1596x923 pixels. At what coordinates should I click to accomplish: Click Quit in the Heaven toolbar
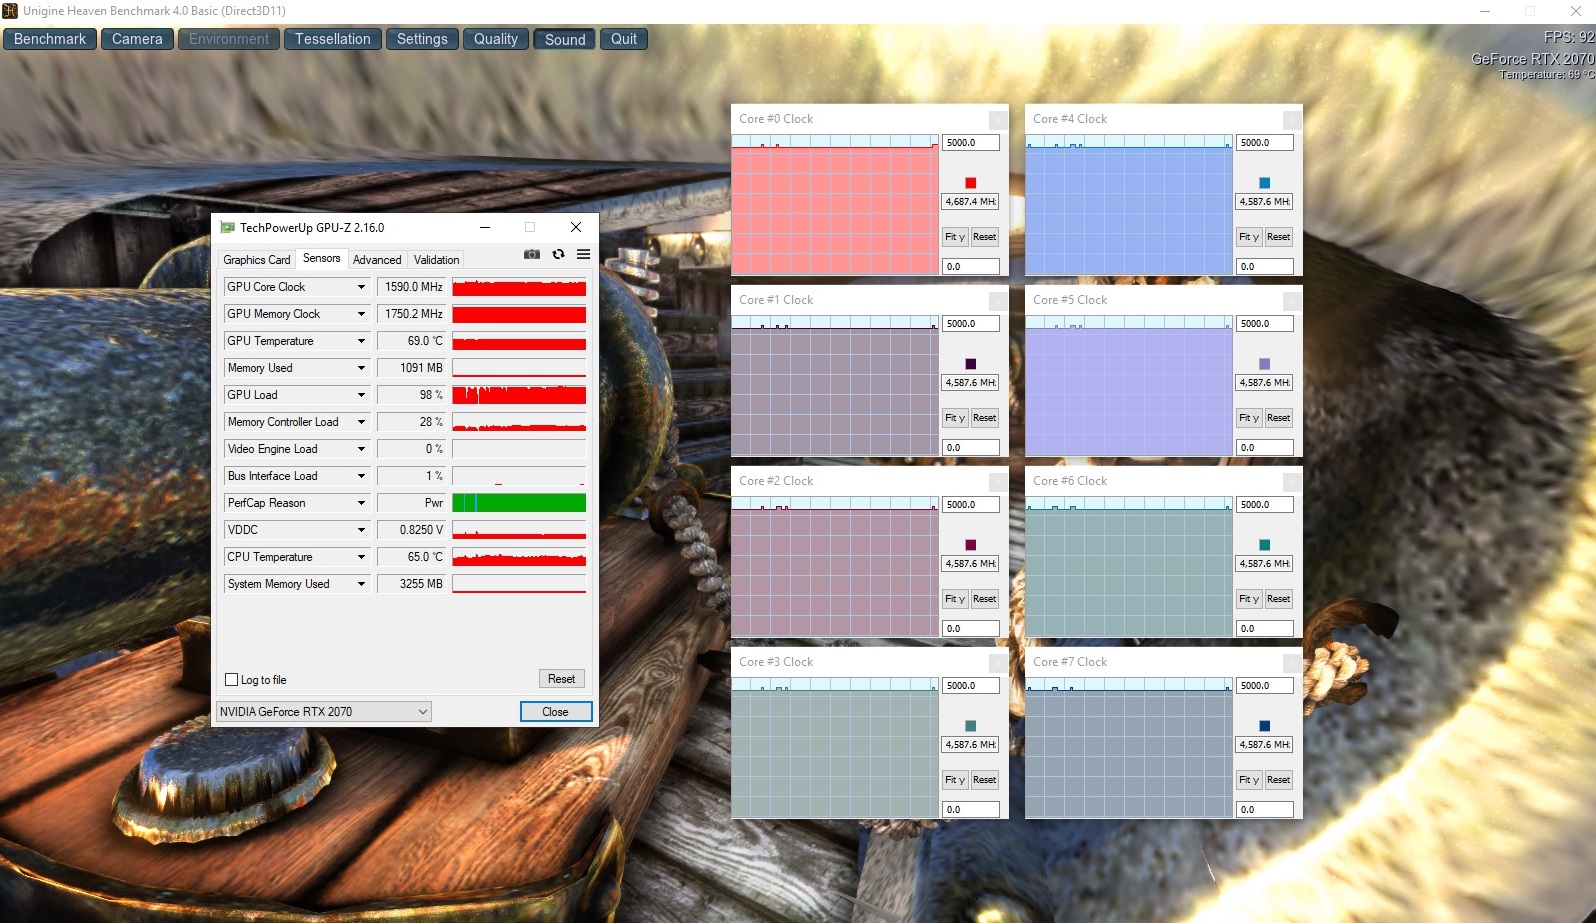pos(624,39)
